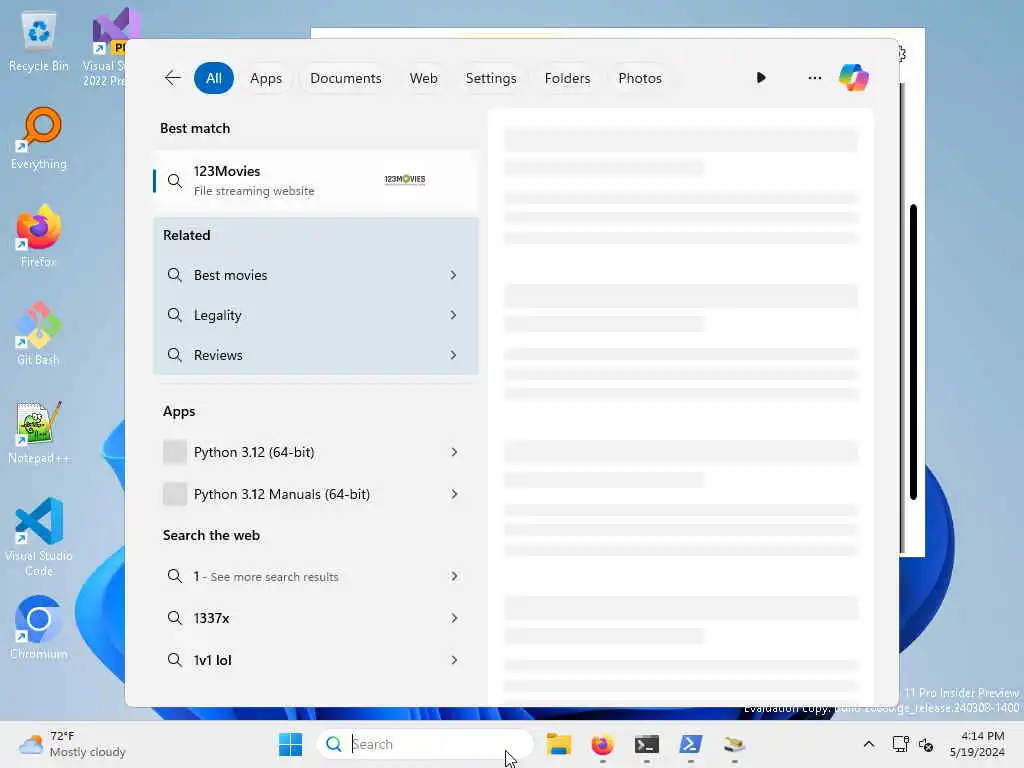Screen dimensions: 1024x768
Task: Expand chevron for Python 3.12 Manuals
Action: tap(454, 494)
